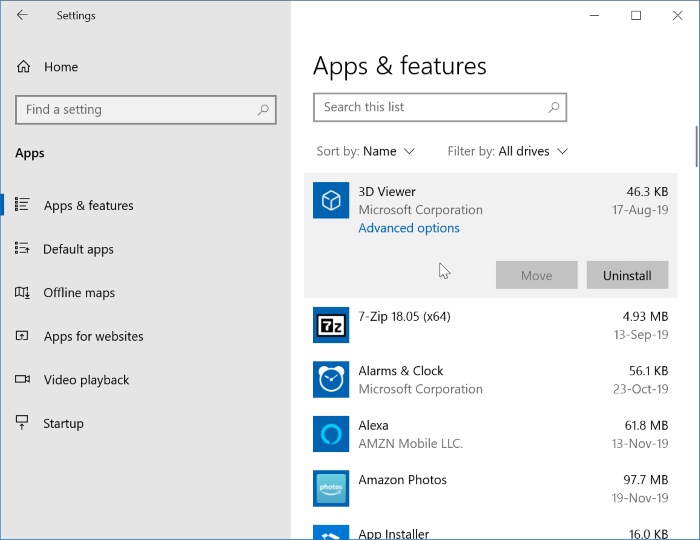Open the Filter by All drives dropdown

click(x=508, y=151)
